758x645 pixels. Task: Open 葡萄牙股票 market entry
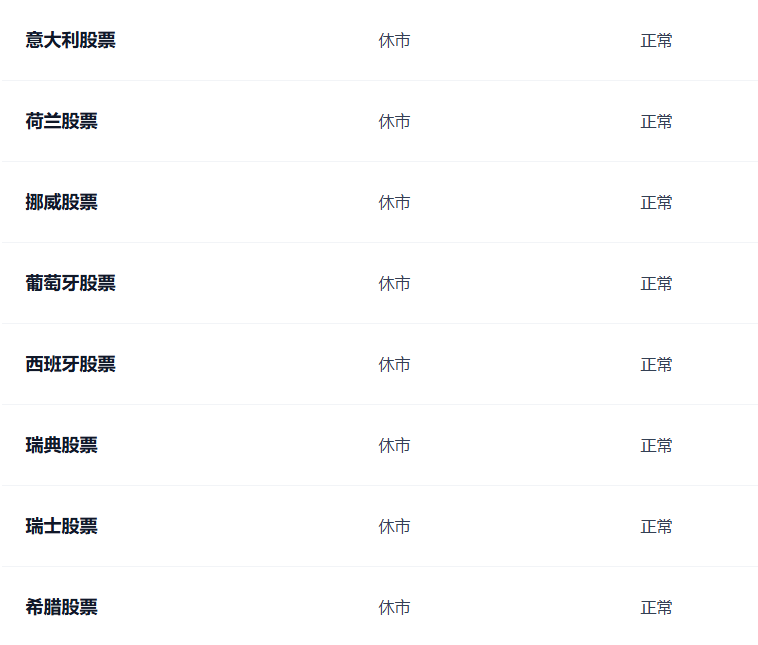[70, 283]
